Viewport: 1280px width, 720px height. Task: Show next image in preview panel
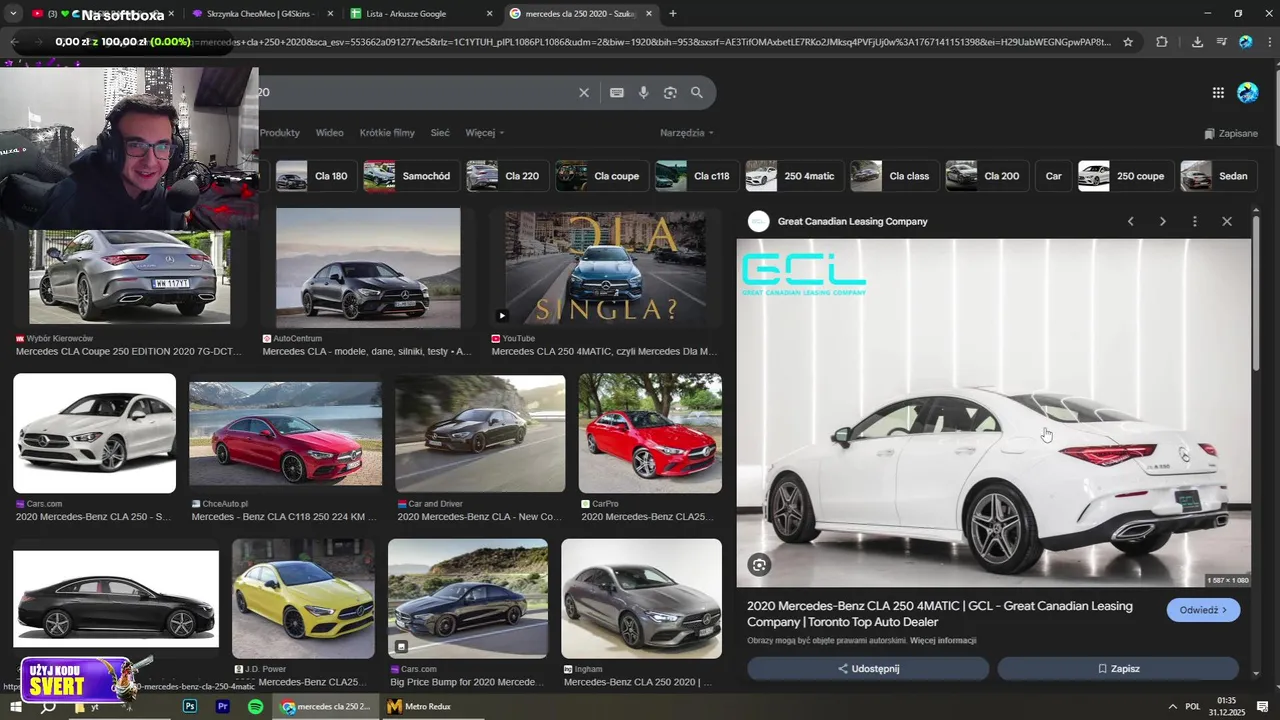(1162, 221)
